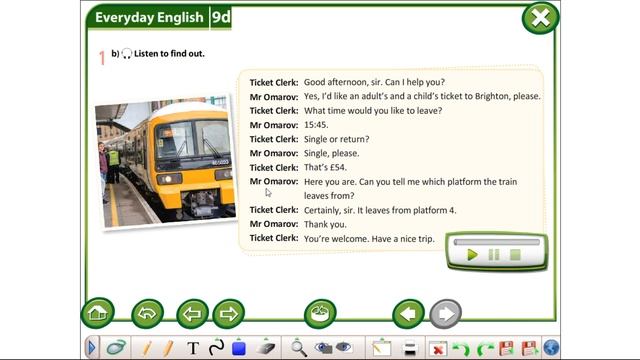
Task: Open the blue color square picker
Action: click(x=239, y=348)
